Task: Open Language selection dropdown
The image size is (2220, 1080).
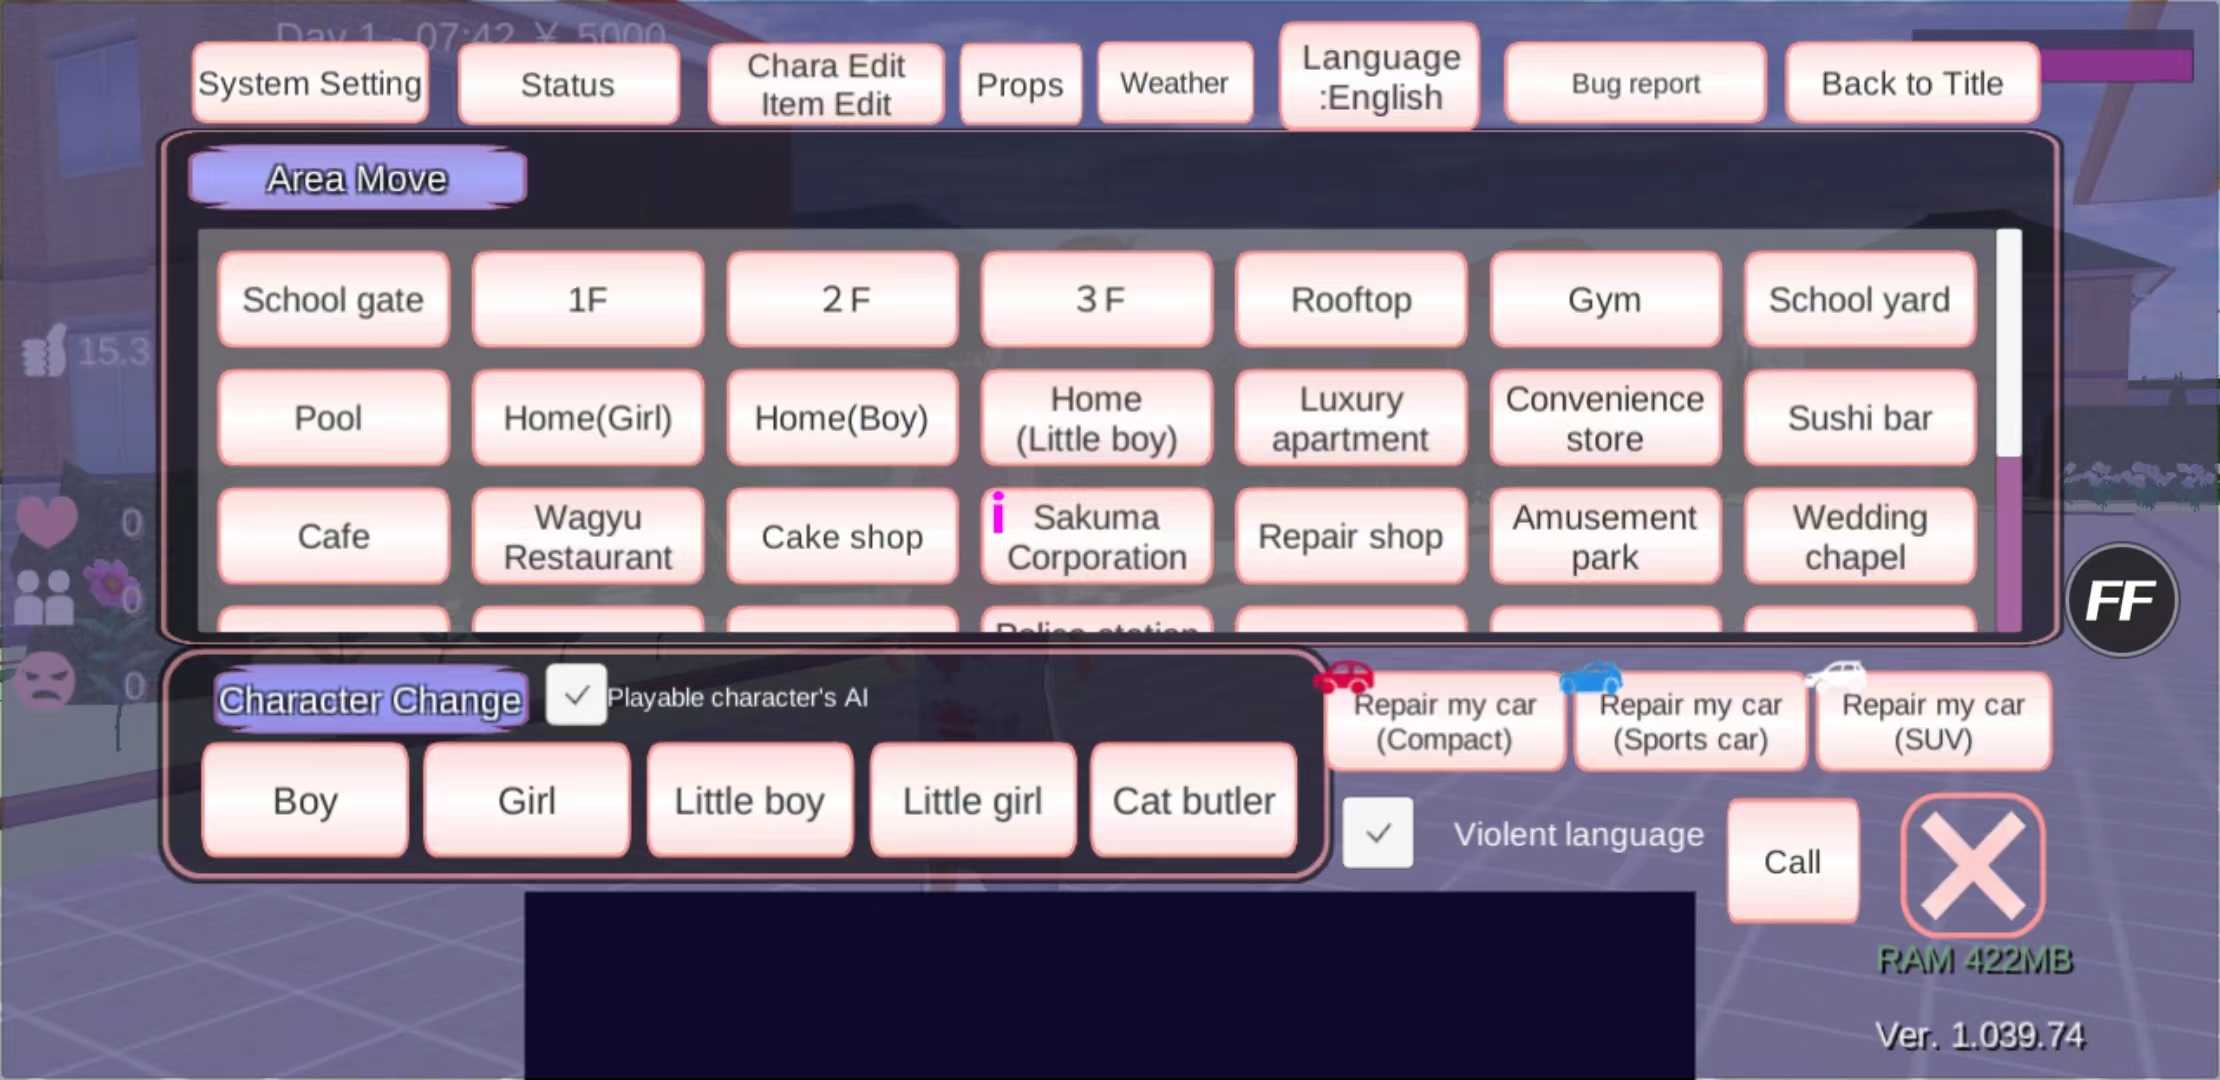Action: 1378,84
